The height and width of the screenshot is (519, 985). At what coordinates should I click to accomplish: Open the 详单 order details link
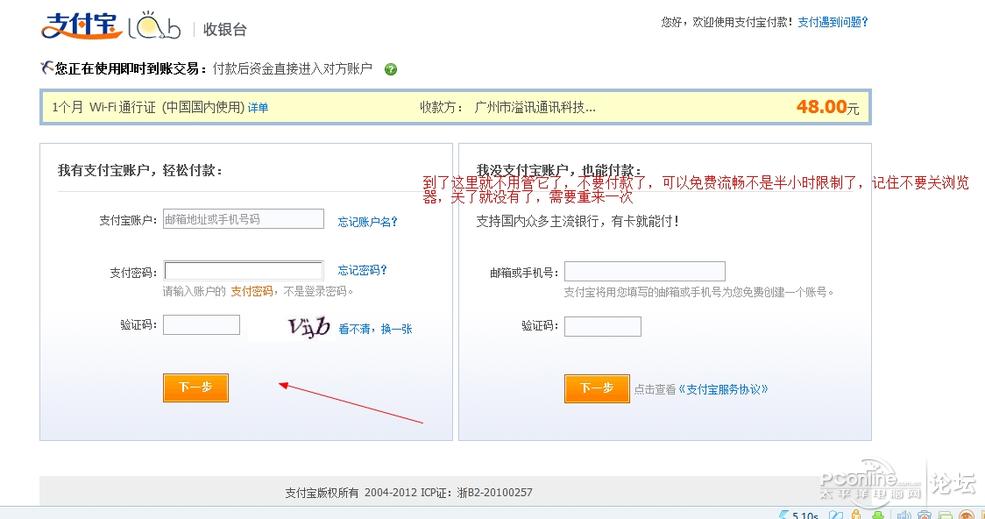tap(258, 108)
